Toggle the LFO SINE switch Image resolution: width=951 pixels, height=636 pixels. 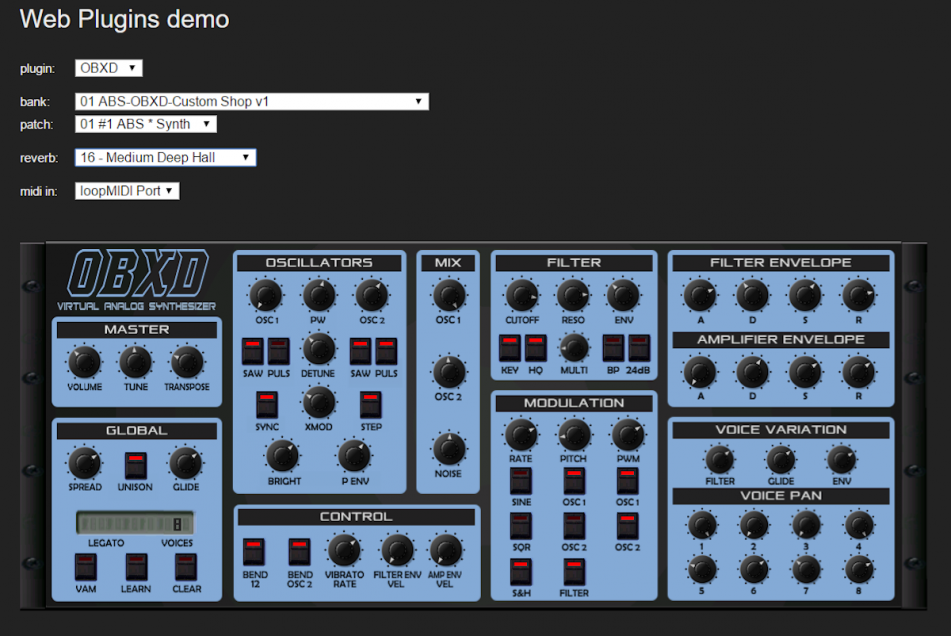521,481
